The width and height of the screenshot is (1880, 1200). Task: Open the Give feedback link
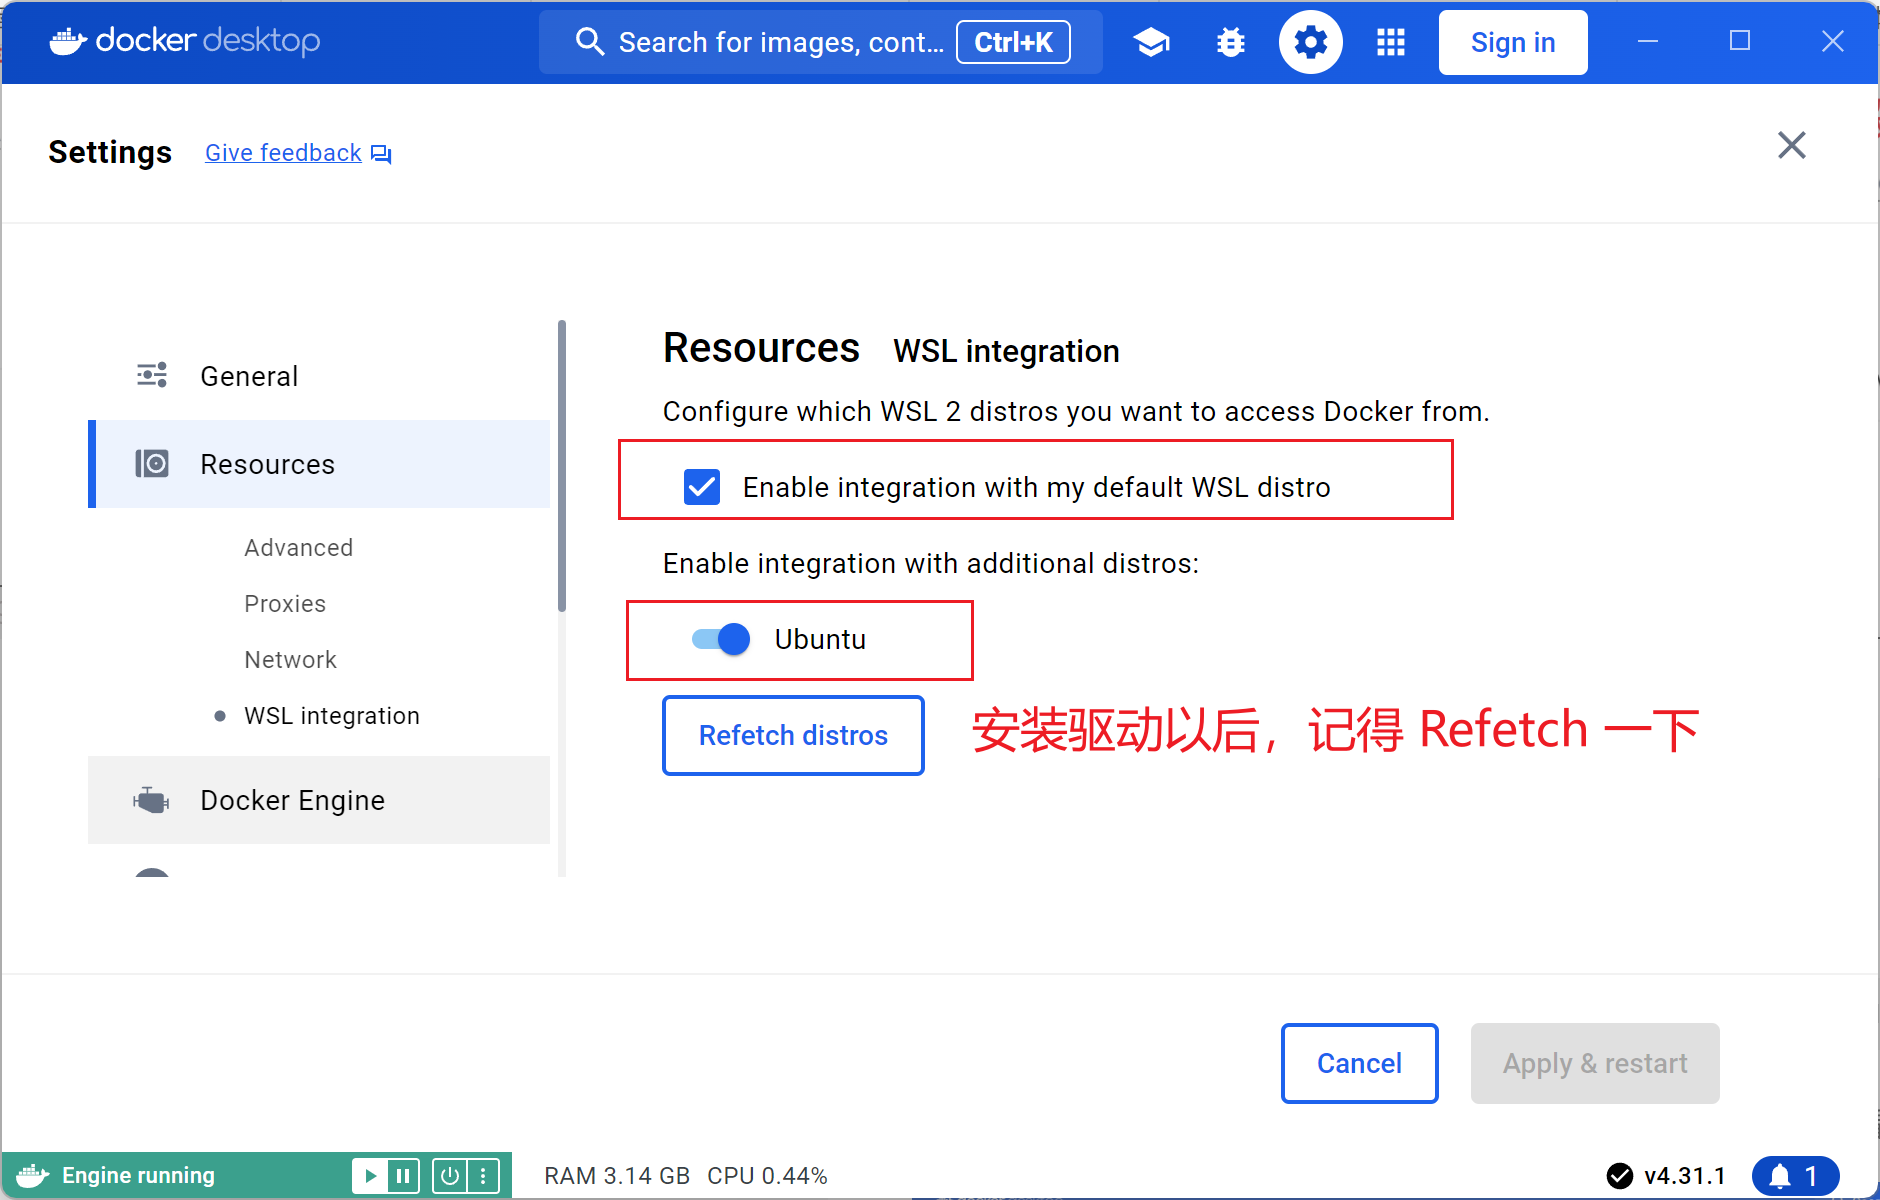(283, 153)
